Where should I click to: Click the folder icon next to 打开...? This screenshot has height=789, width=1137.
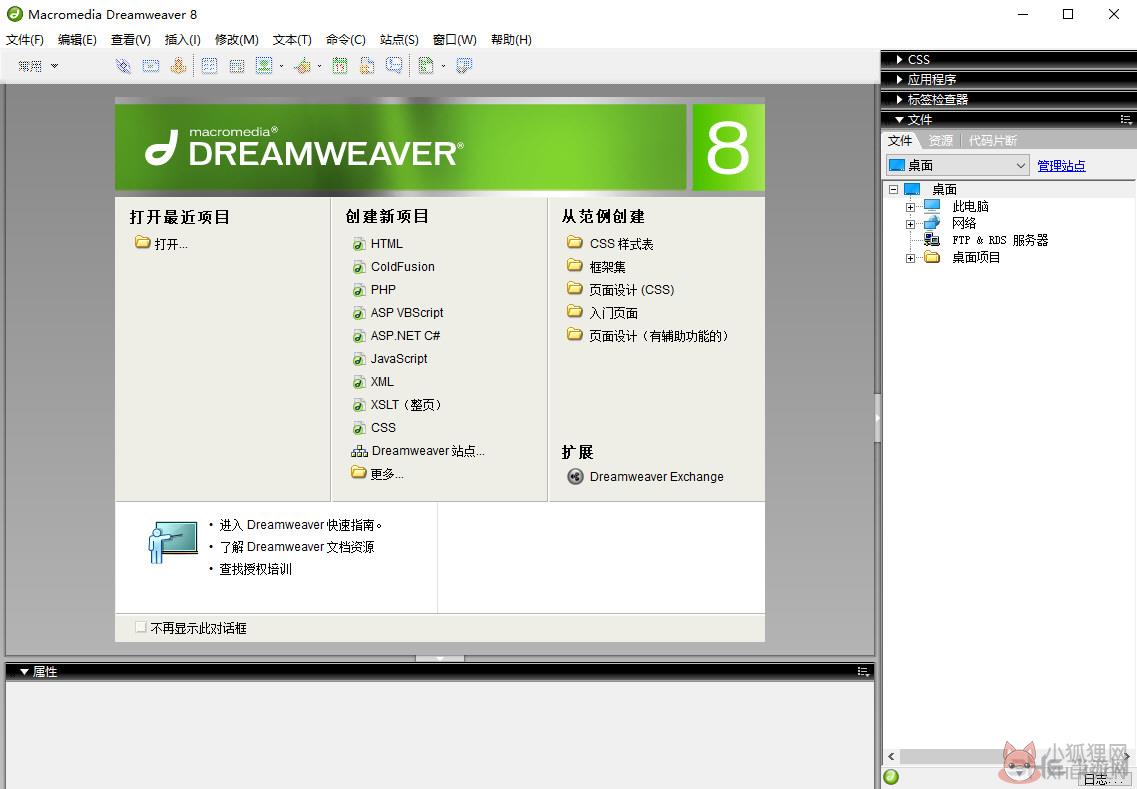[x=142, y=242]
